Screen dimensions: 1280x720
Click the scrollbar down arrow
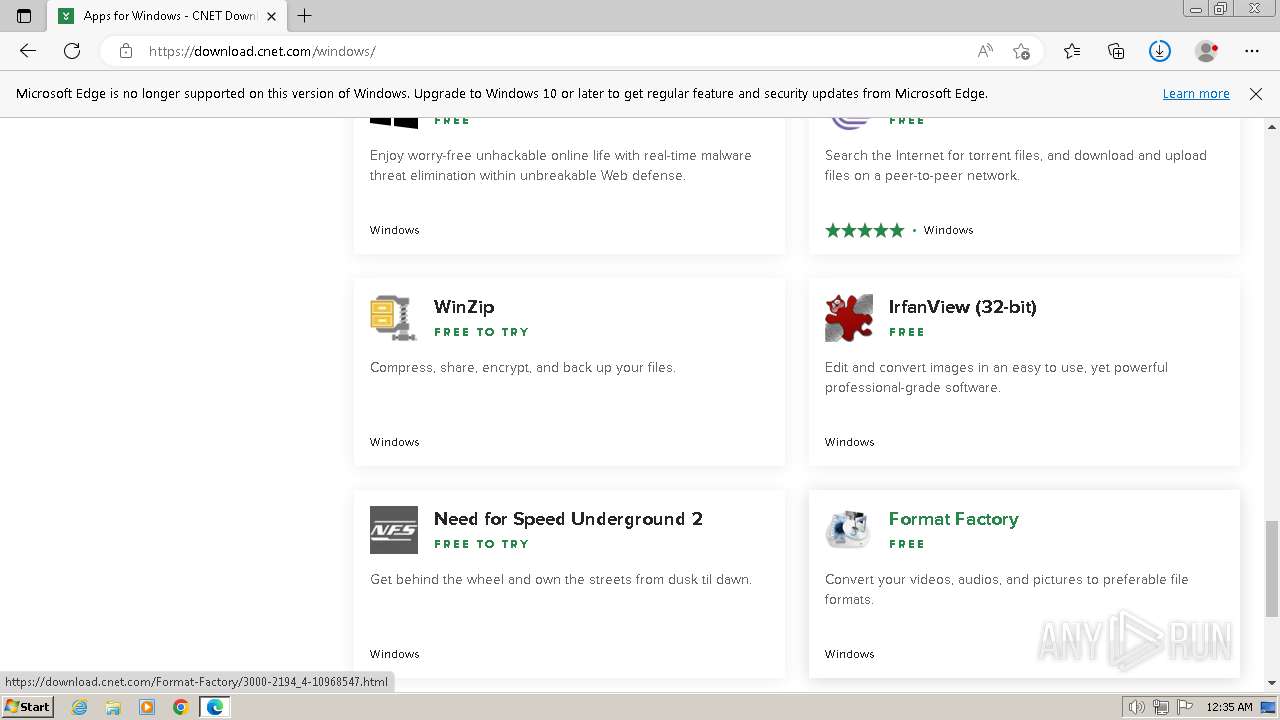(1272, 683)
